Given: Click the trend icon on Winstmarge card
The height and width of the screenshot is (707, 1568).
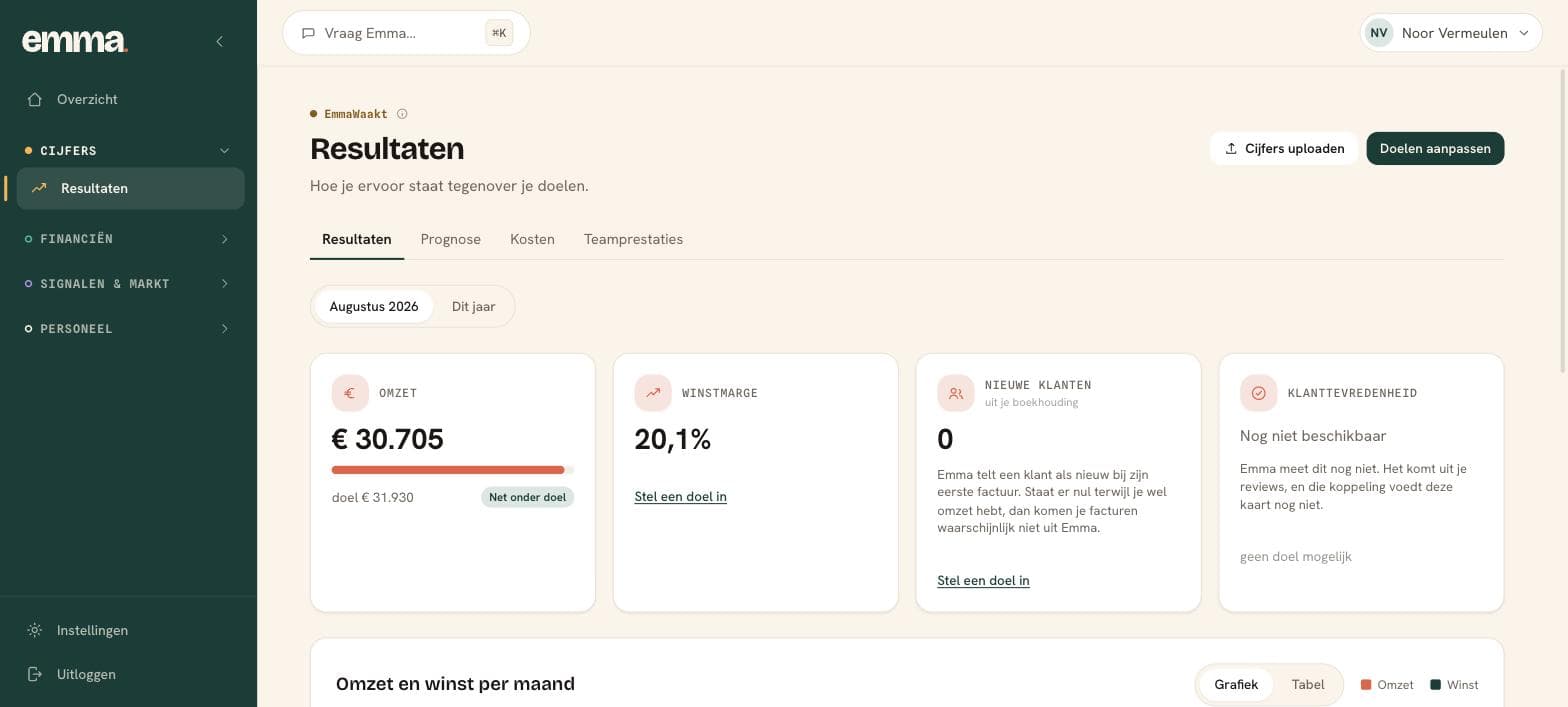Looking at the screenshot, I should (x=653, y=393).
